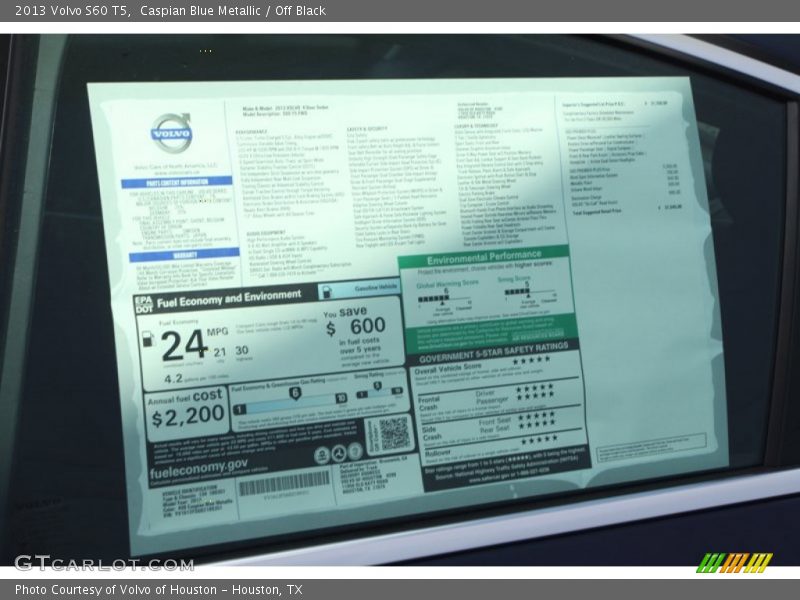The width and height of the screenshot is (800, 600).
Task: Select the Parts Content Information heading
Action: click(x=176, y=182)
